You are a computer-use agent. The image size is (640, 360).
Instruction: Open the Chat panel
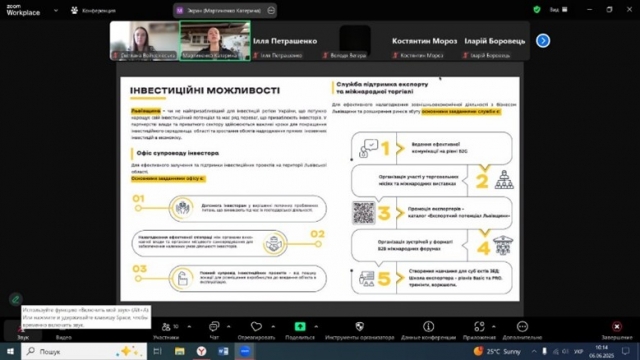click(214, 331)
